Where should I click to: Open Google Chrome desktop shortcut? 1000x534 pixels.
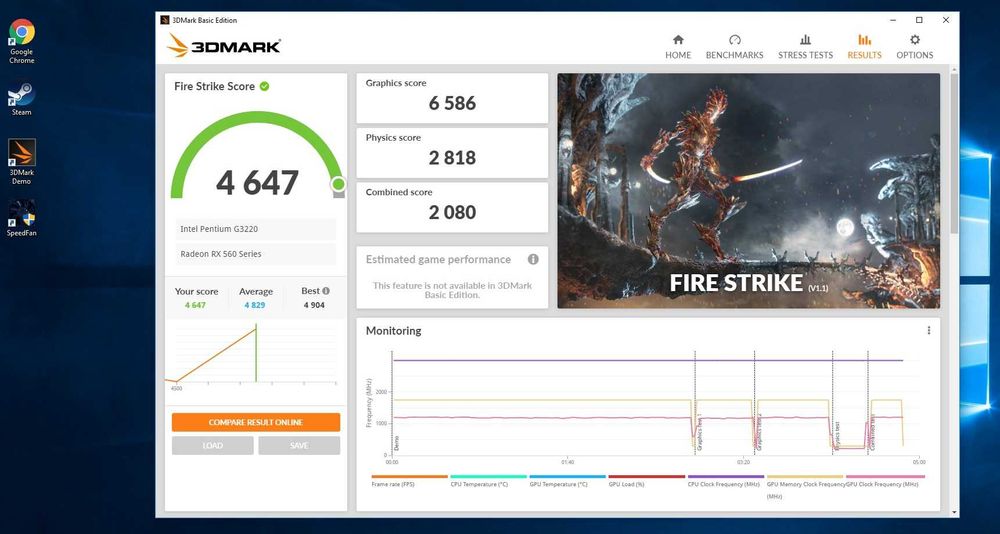point(22,41)
